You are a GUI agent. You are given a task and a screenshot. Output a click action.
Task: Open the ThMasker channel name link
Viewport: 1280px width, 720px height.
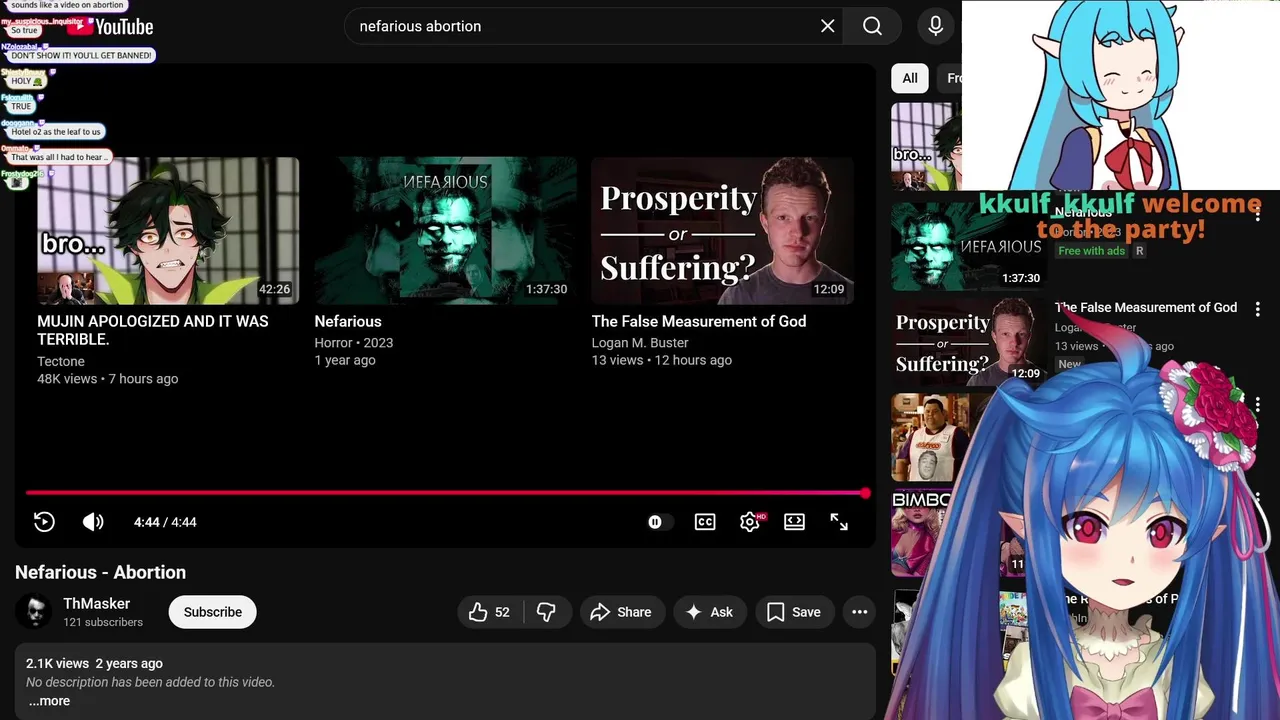[x=96, y=604]
